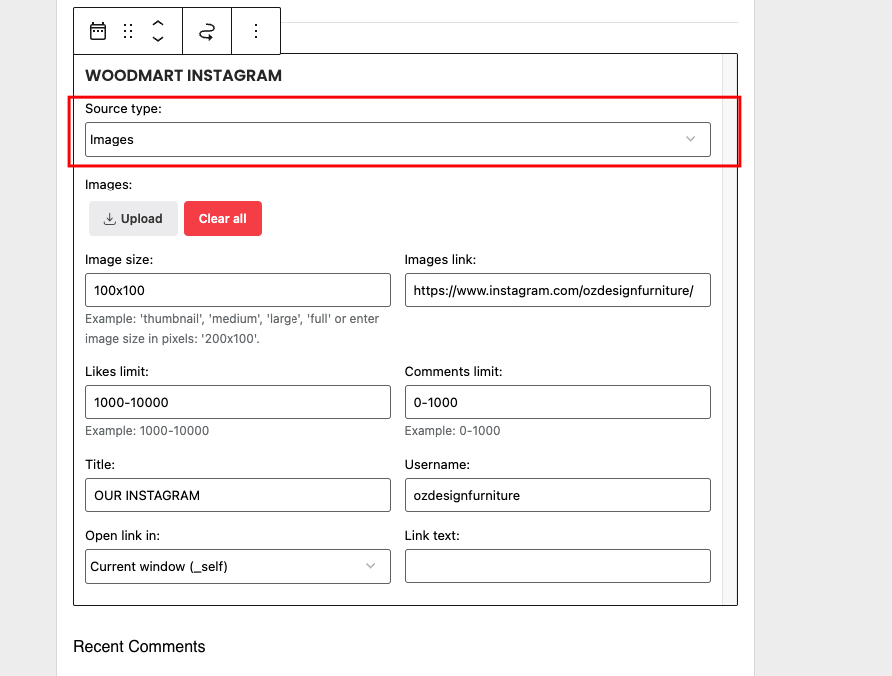
Task: Click the 'Link text:' label
Action: point(432,535)
